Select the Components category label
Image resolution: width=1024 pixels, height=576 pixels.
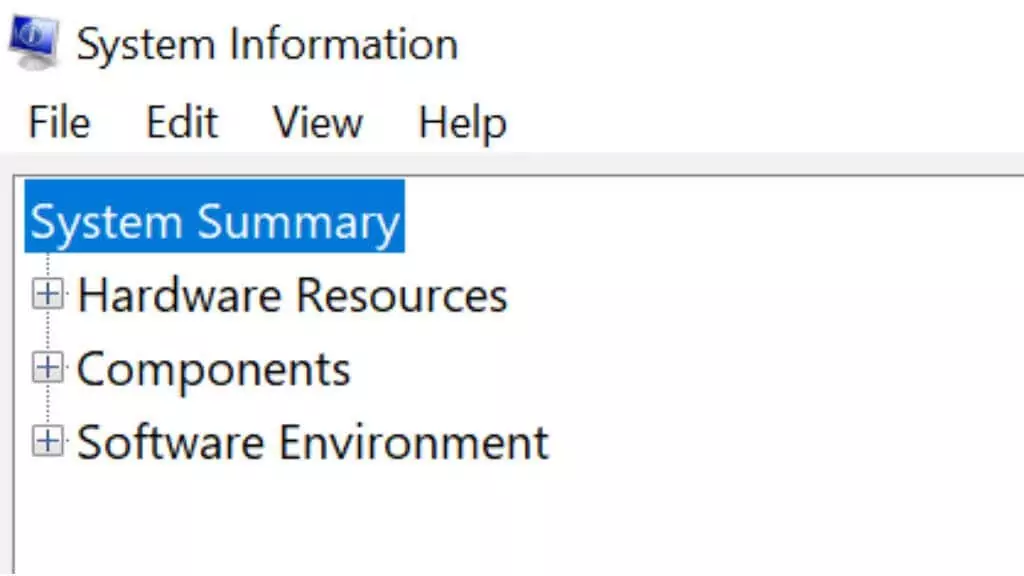[214, 370]
